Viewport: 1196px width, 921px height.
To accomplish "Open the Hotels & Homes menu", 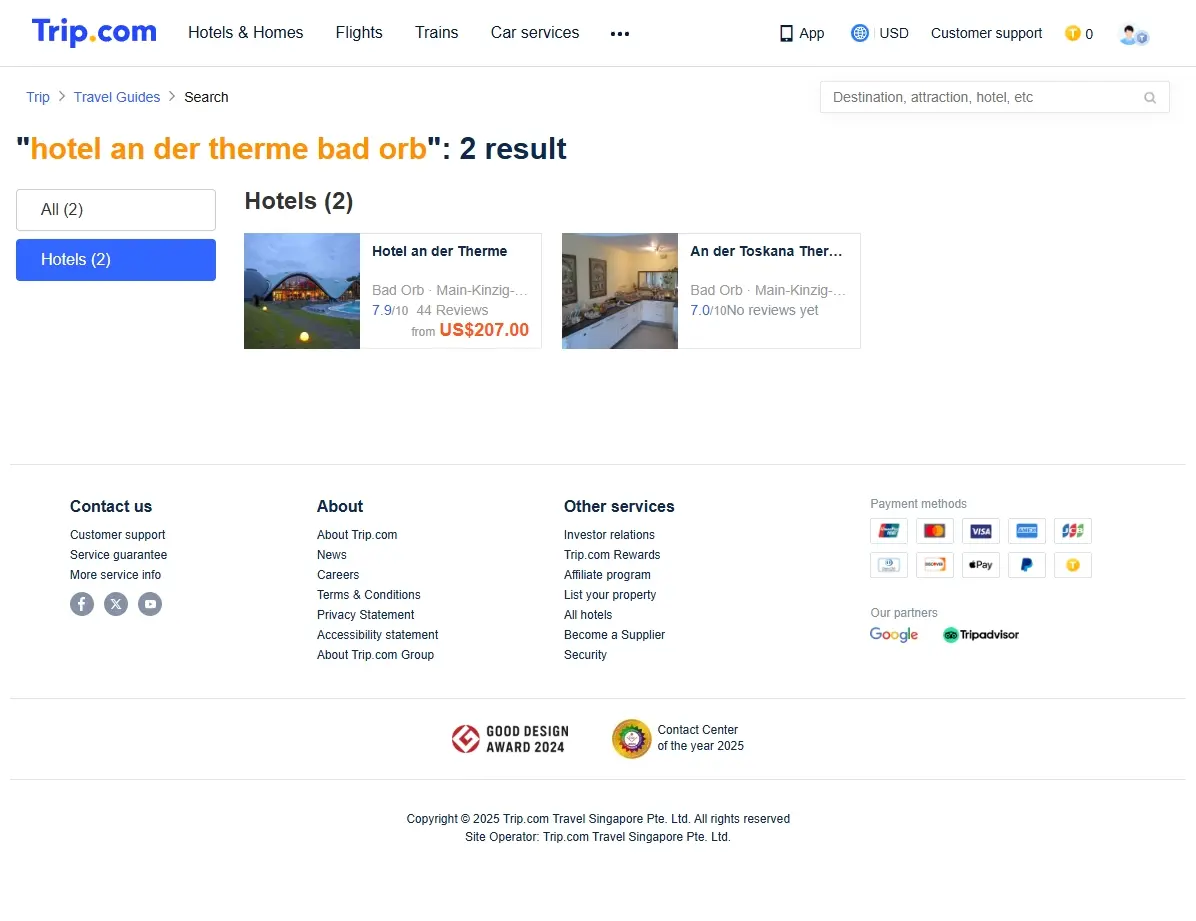I will point(246,33).
